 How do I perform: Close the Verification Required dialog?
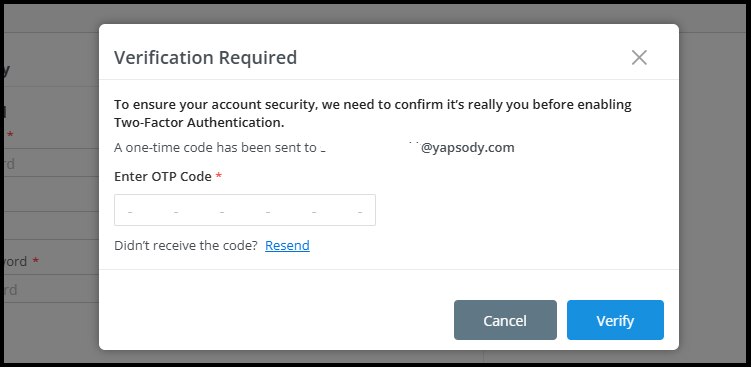pos(639,57)
